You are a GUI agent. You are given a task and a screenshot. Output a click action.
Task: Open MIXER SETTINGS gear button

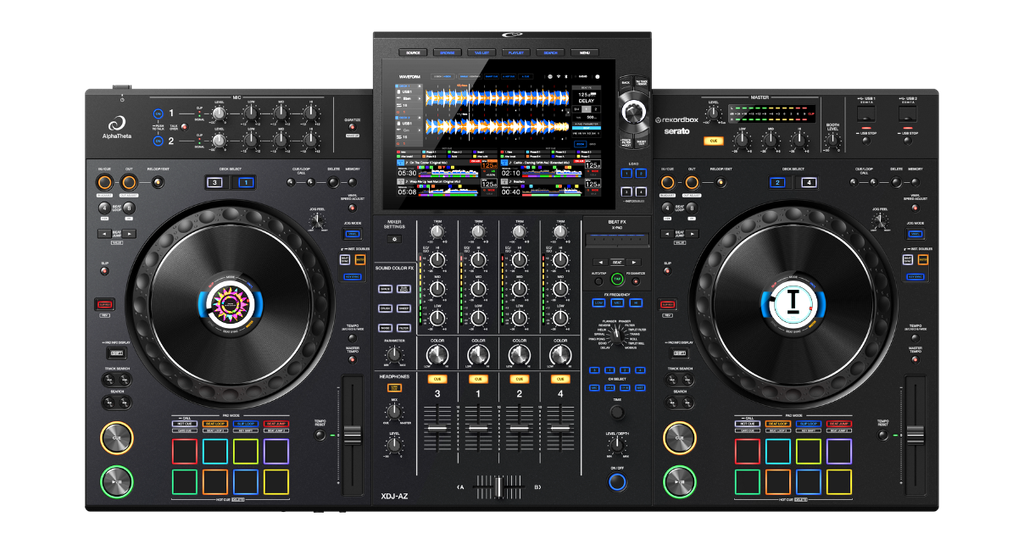click(394, 239)
